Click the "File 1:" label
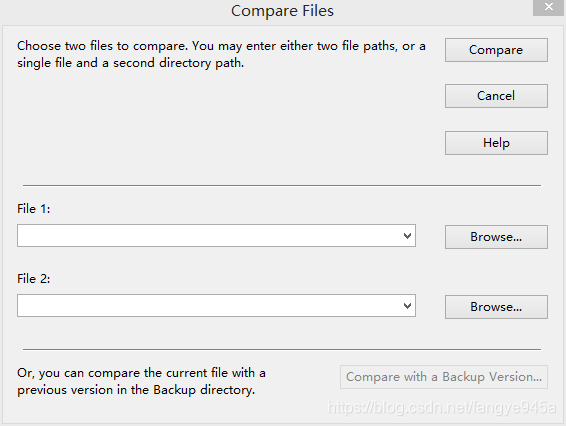The width and height of the screenshot is (566, 426). coord(34,209)
